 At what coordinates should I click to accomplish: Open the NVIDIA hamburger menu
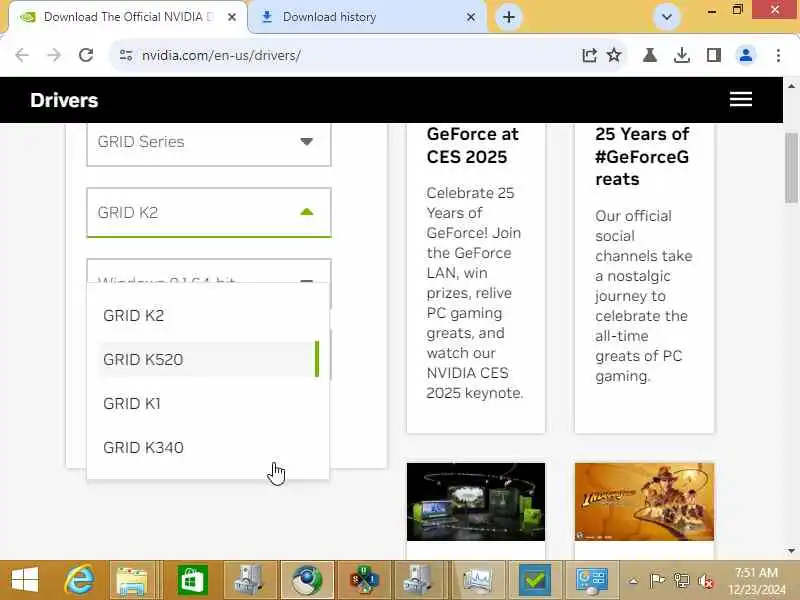tap(741, 99)
